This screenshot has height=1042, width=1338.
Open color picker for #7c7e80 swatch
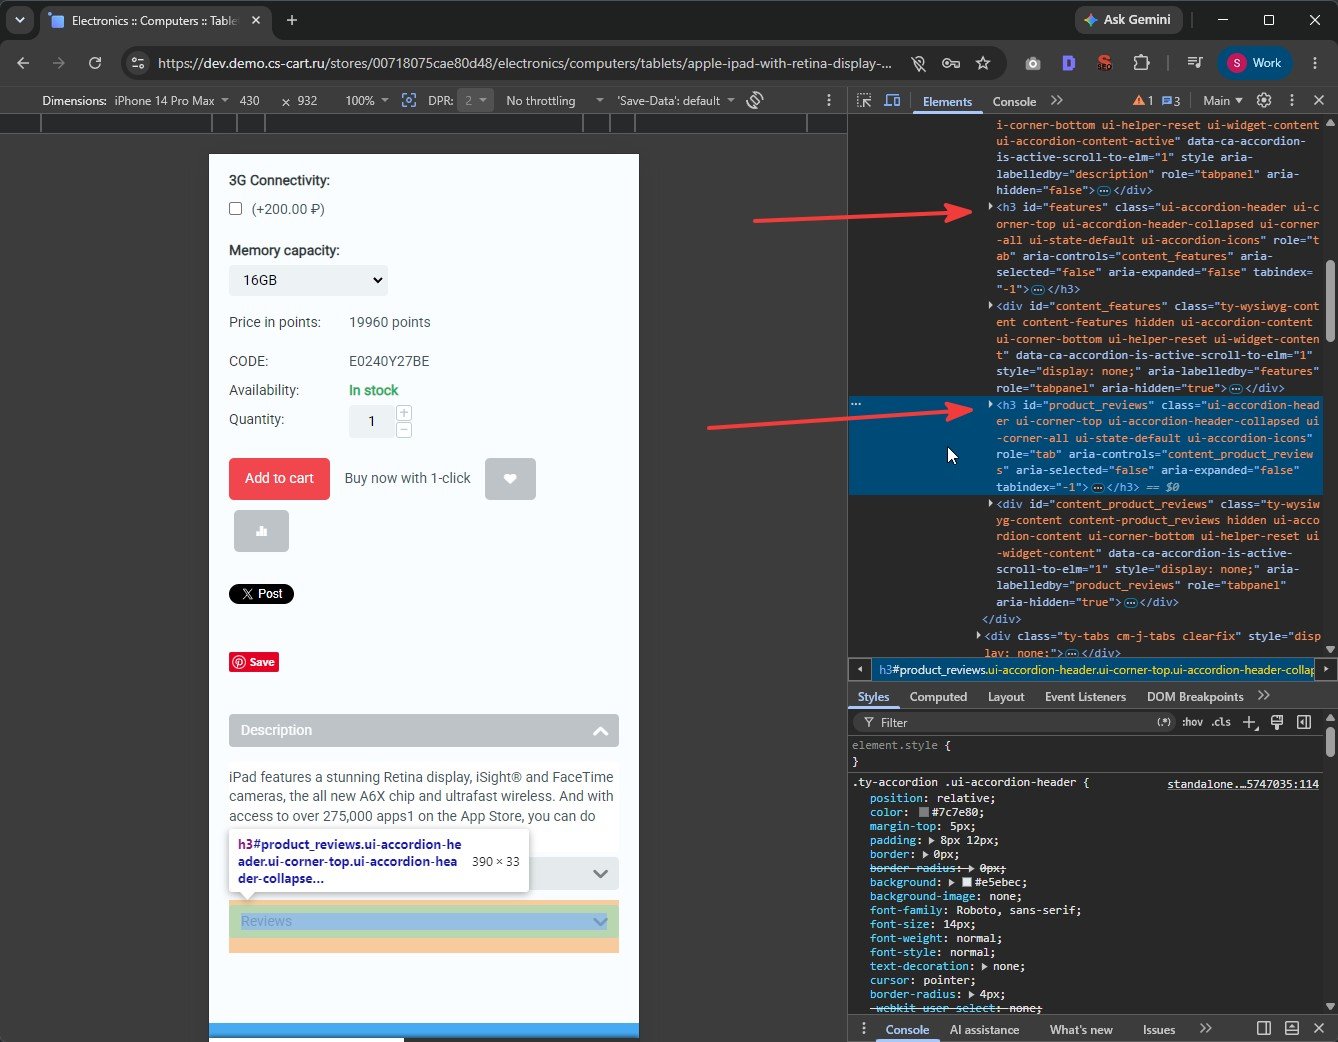pyautogui.click(x=924, y=812)
